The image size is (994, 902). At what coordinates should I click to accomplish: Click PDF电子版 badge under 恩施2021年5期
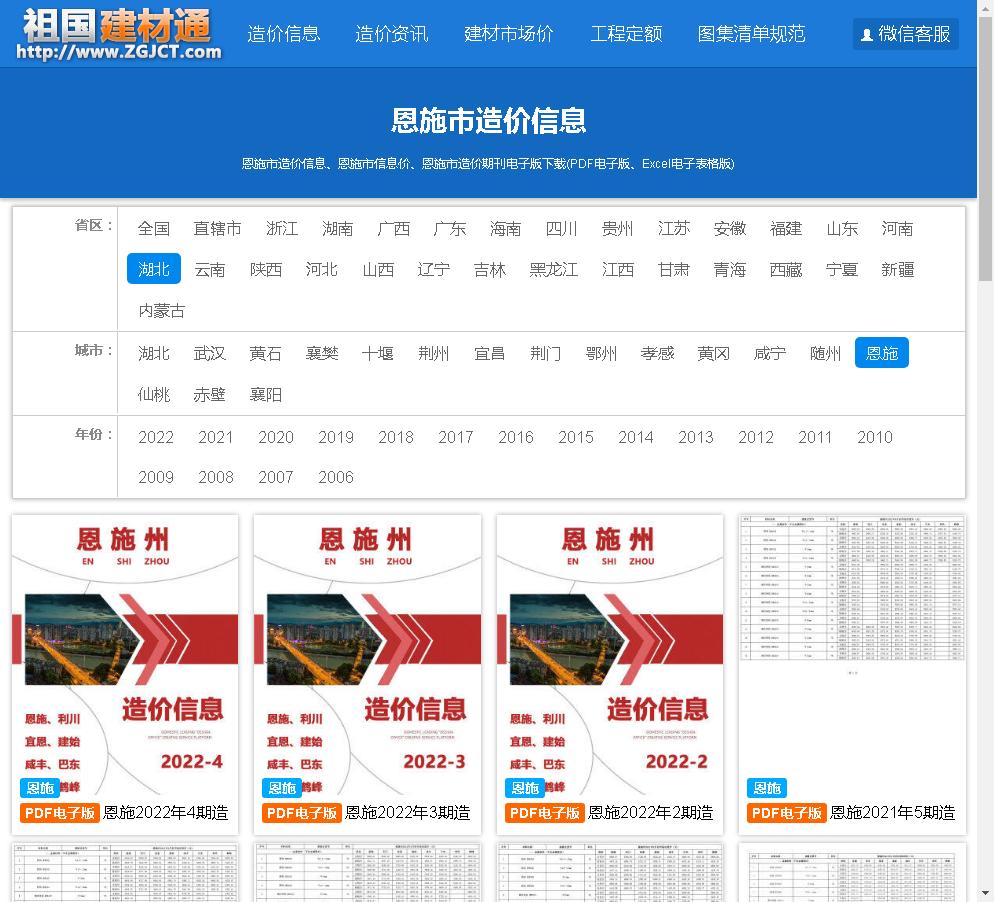tap(787, 813)
